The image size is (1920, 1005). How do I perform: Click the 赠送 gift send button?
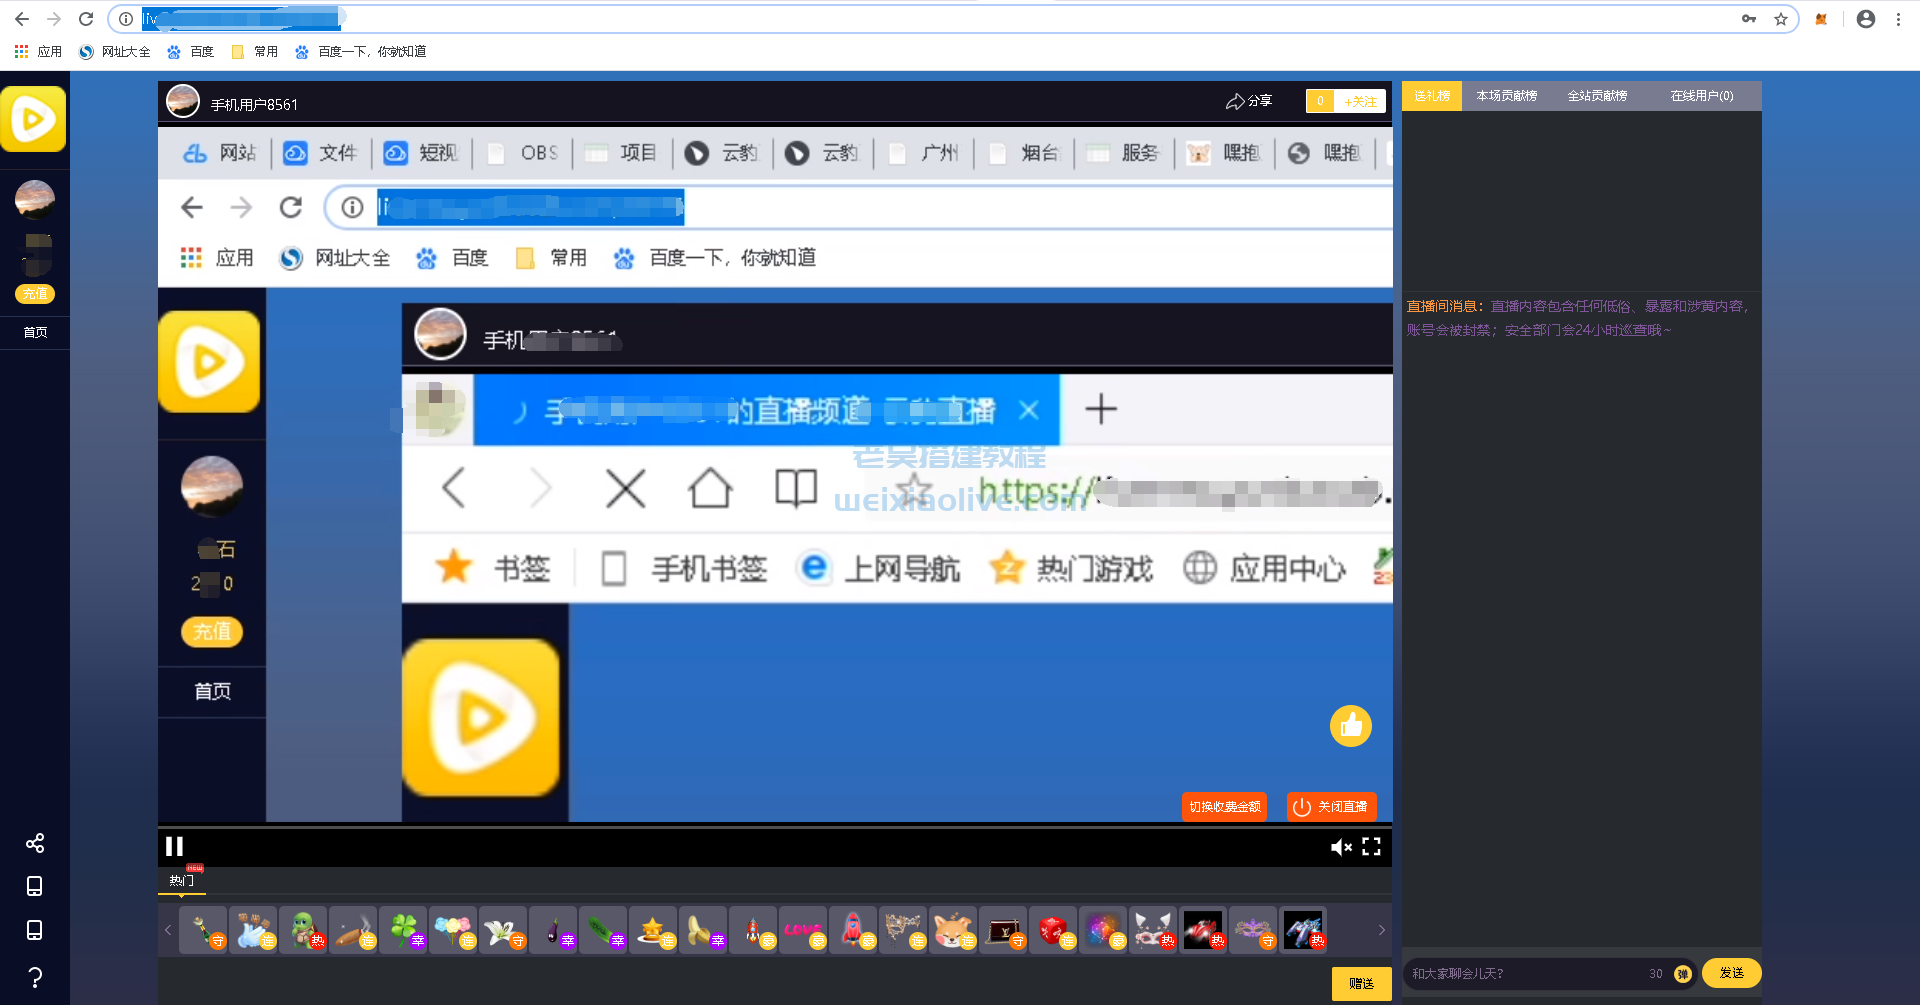point(1361,983)
